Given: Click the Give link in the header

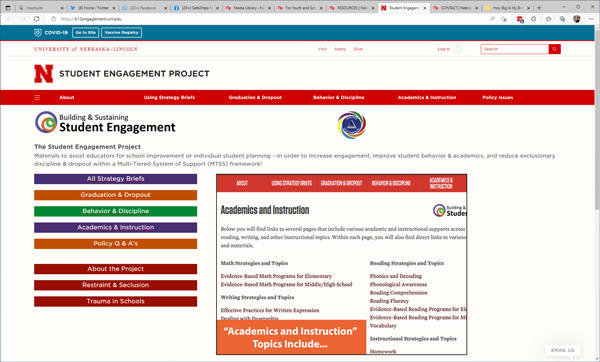Looking at the screenshot, I should click(x=358, y=49).
